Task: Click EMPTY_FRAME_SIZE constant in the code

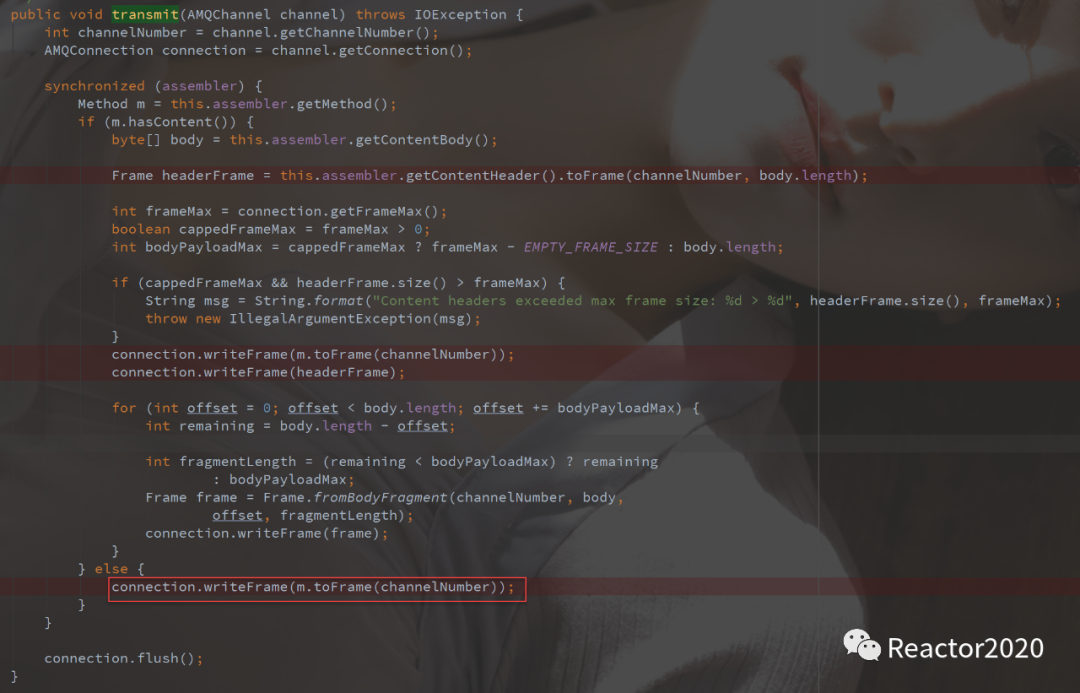Action: pyautogui.click(x=590, y=247)
